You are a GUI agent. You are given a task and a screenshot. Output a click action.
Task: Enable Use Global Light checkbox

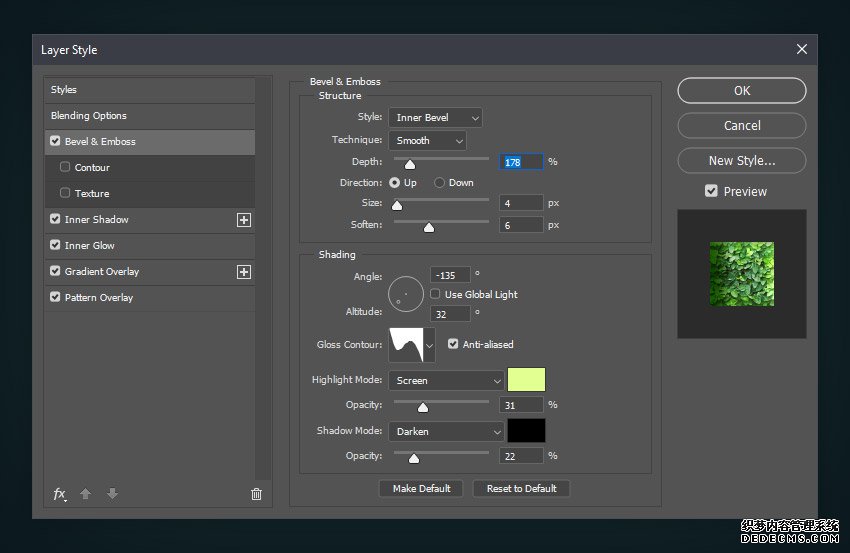[435, 294]
